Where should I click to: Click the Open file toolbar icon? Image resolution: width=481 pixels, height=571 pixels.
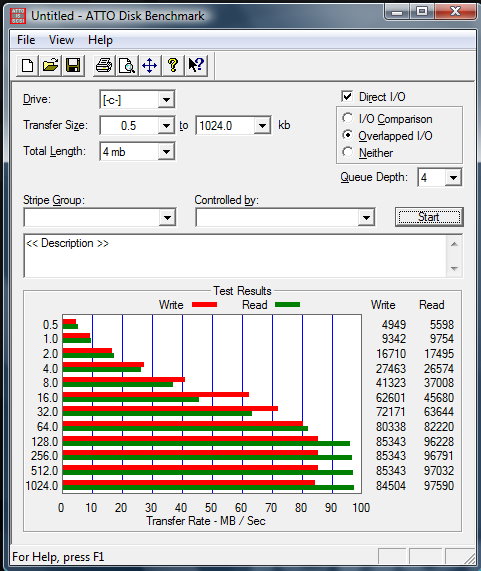[x=50, y=66]
